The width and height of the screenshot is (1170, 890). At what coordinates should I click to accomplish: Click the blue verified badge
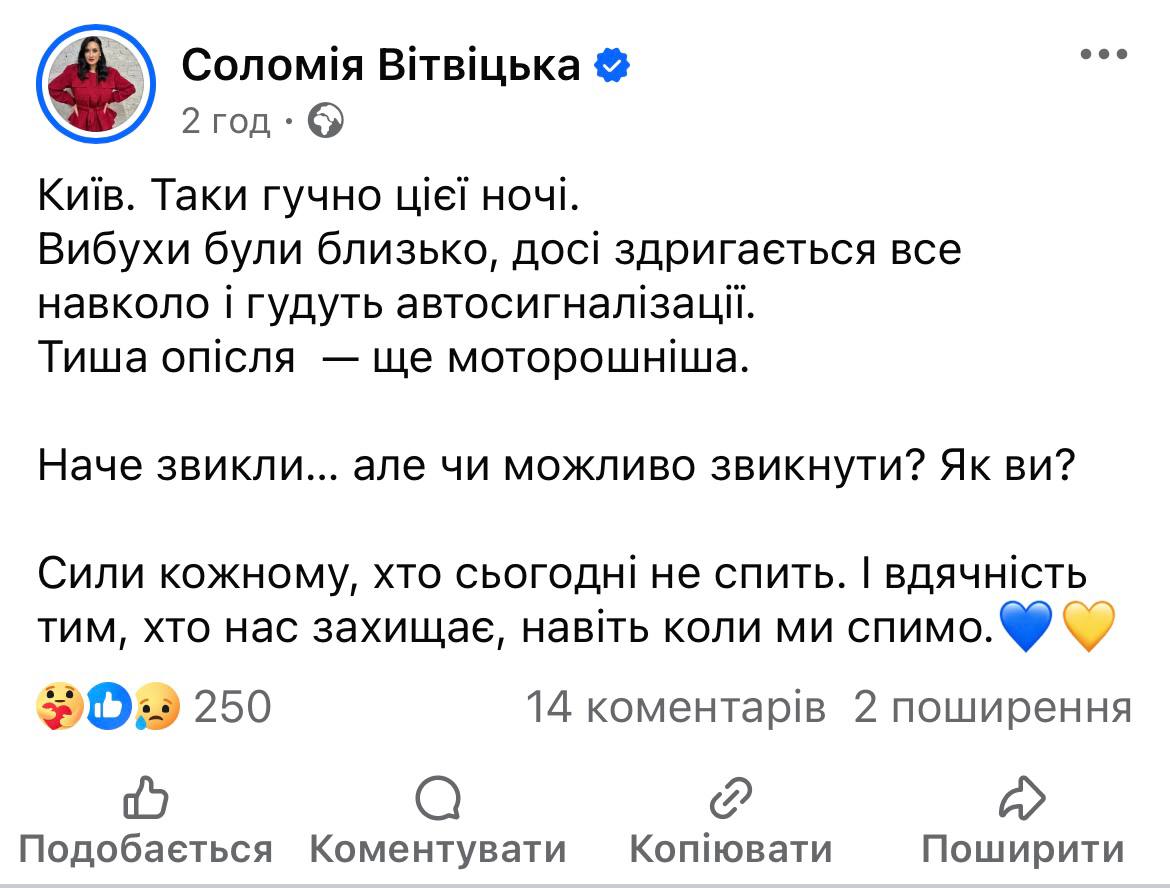pos(611,66)
